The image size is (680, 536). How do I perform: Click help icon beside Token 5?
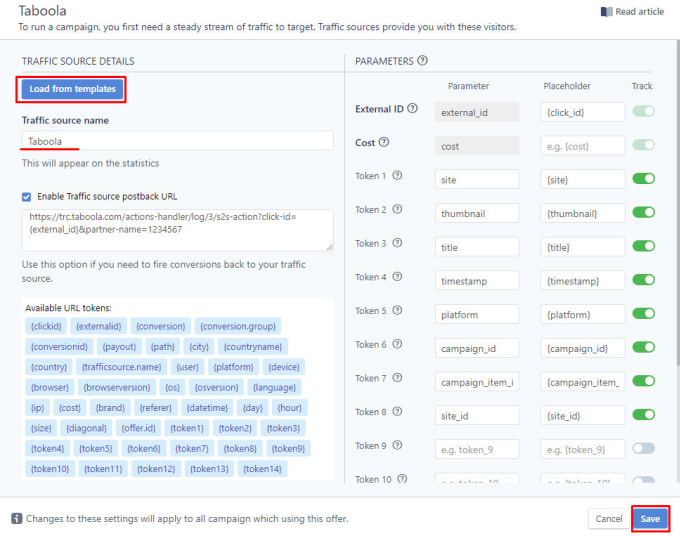click(397, 310)
